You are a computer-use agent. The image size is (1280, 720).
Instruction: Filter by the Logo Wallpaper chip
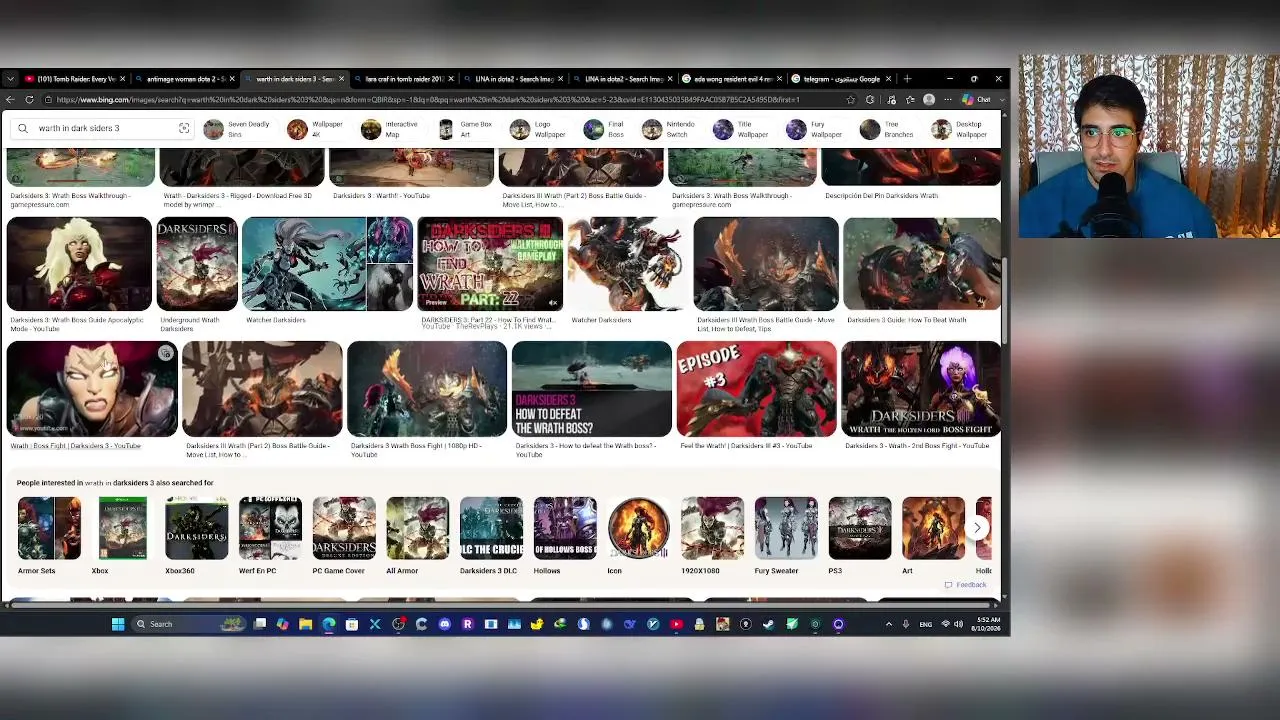pos(538,129)
